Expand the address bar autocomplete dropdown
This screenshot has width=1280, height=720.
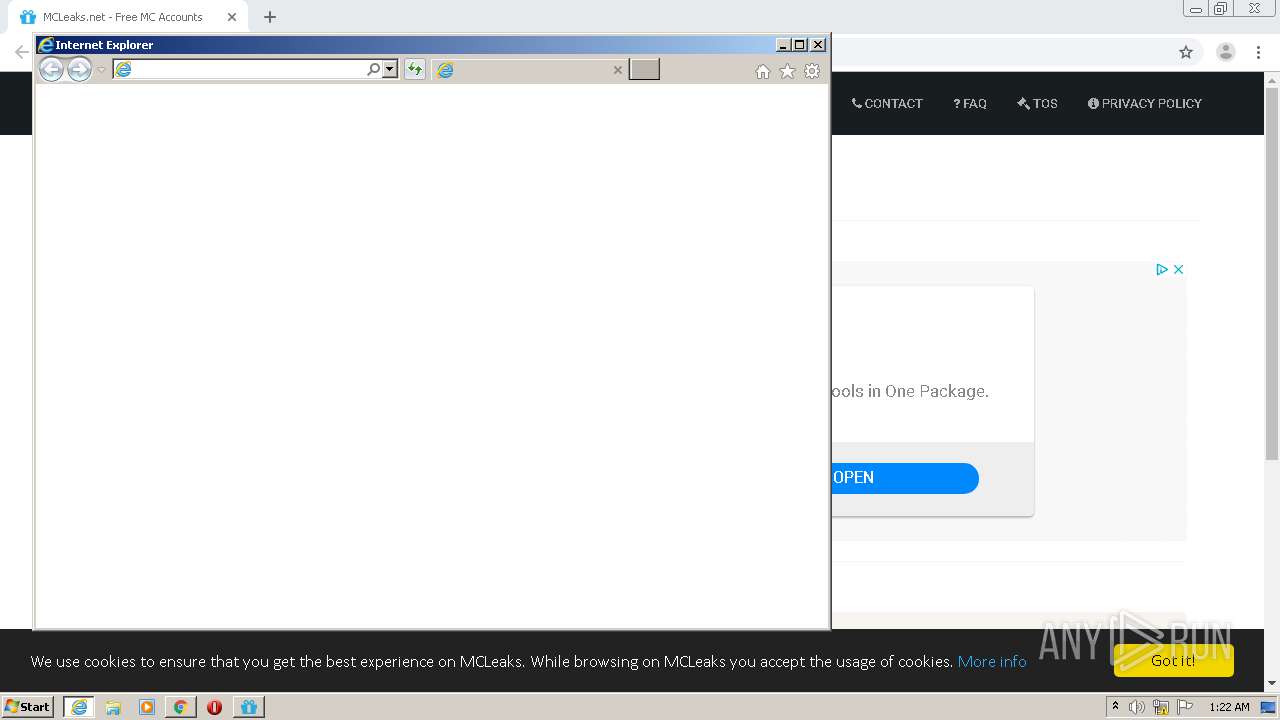390,69
